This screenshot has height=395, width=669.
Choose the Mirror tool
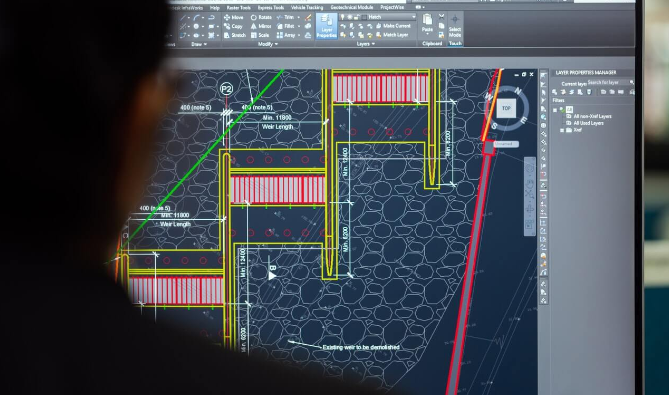[x=261, y=26]
